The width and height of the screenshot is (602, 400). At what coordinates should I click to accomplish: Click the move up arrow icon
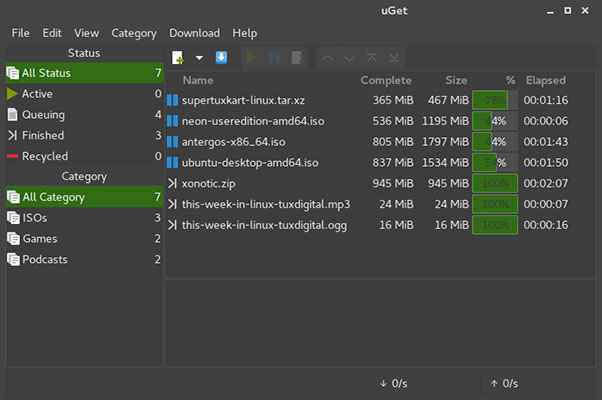pos(328,57)
